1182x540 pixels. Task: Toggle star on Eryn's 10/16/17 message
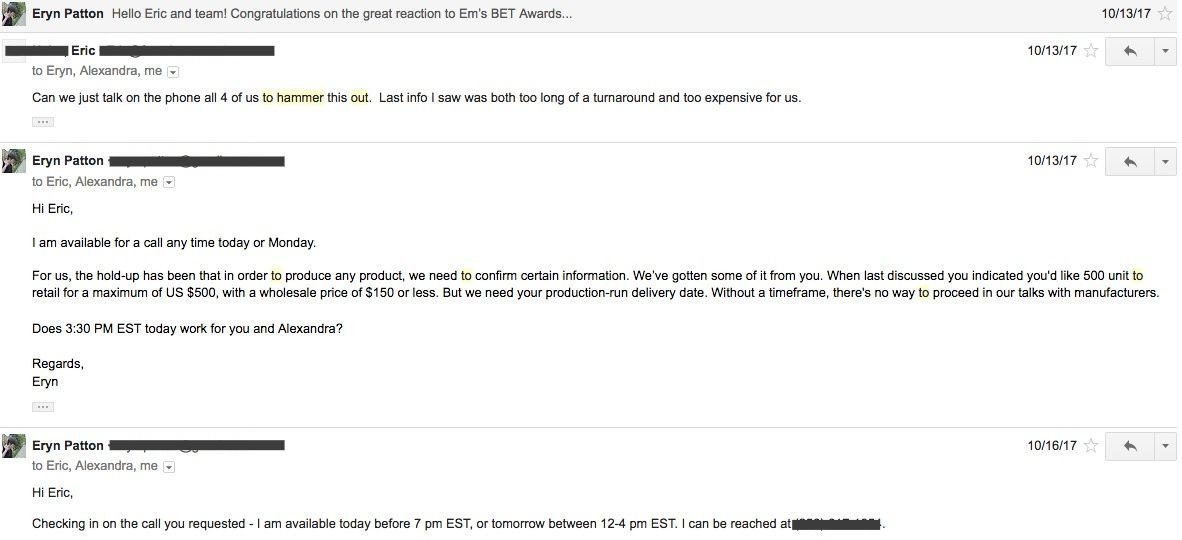1091,446
